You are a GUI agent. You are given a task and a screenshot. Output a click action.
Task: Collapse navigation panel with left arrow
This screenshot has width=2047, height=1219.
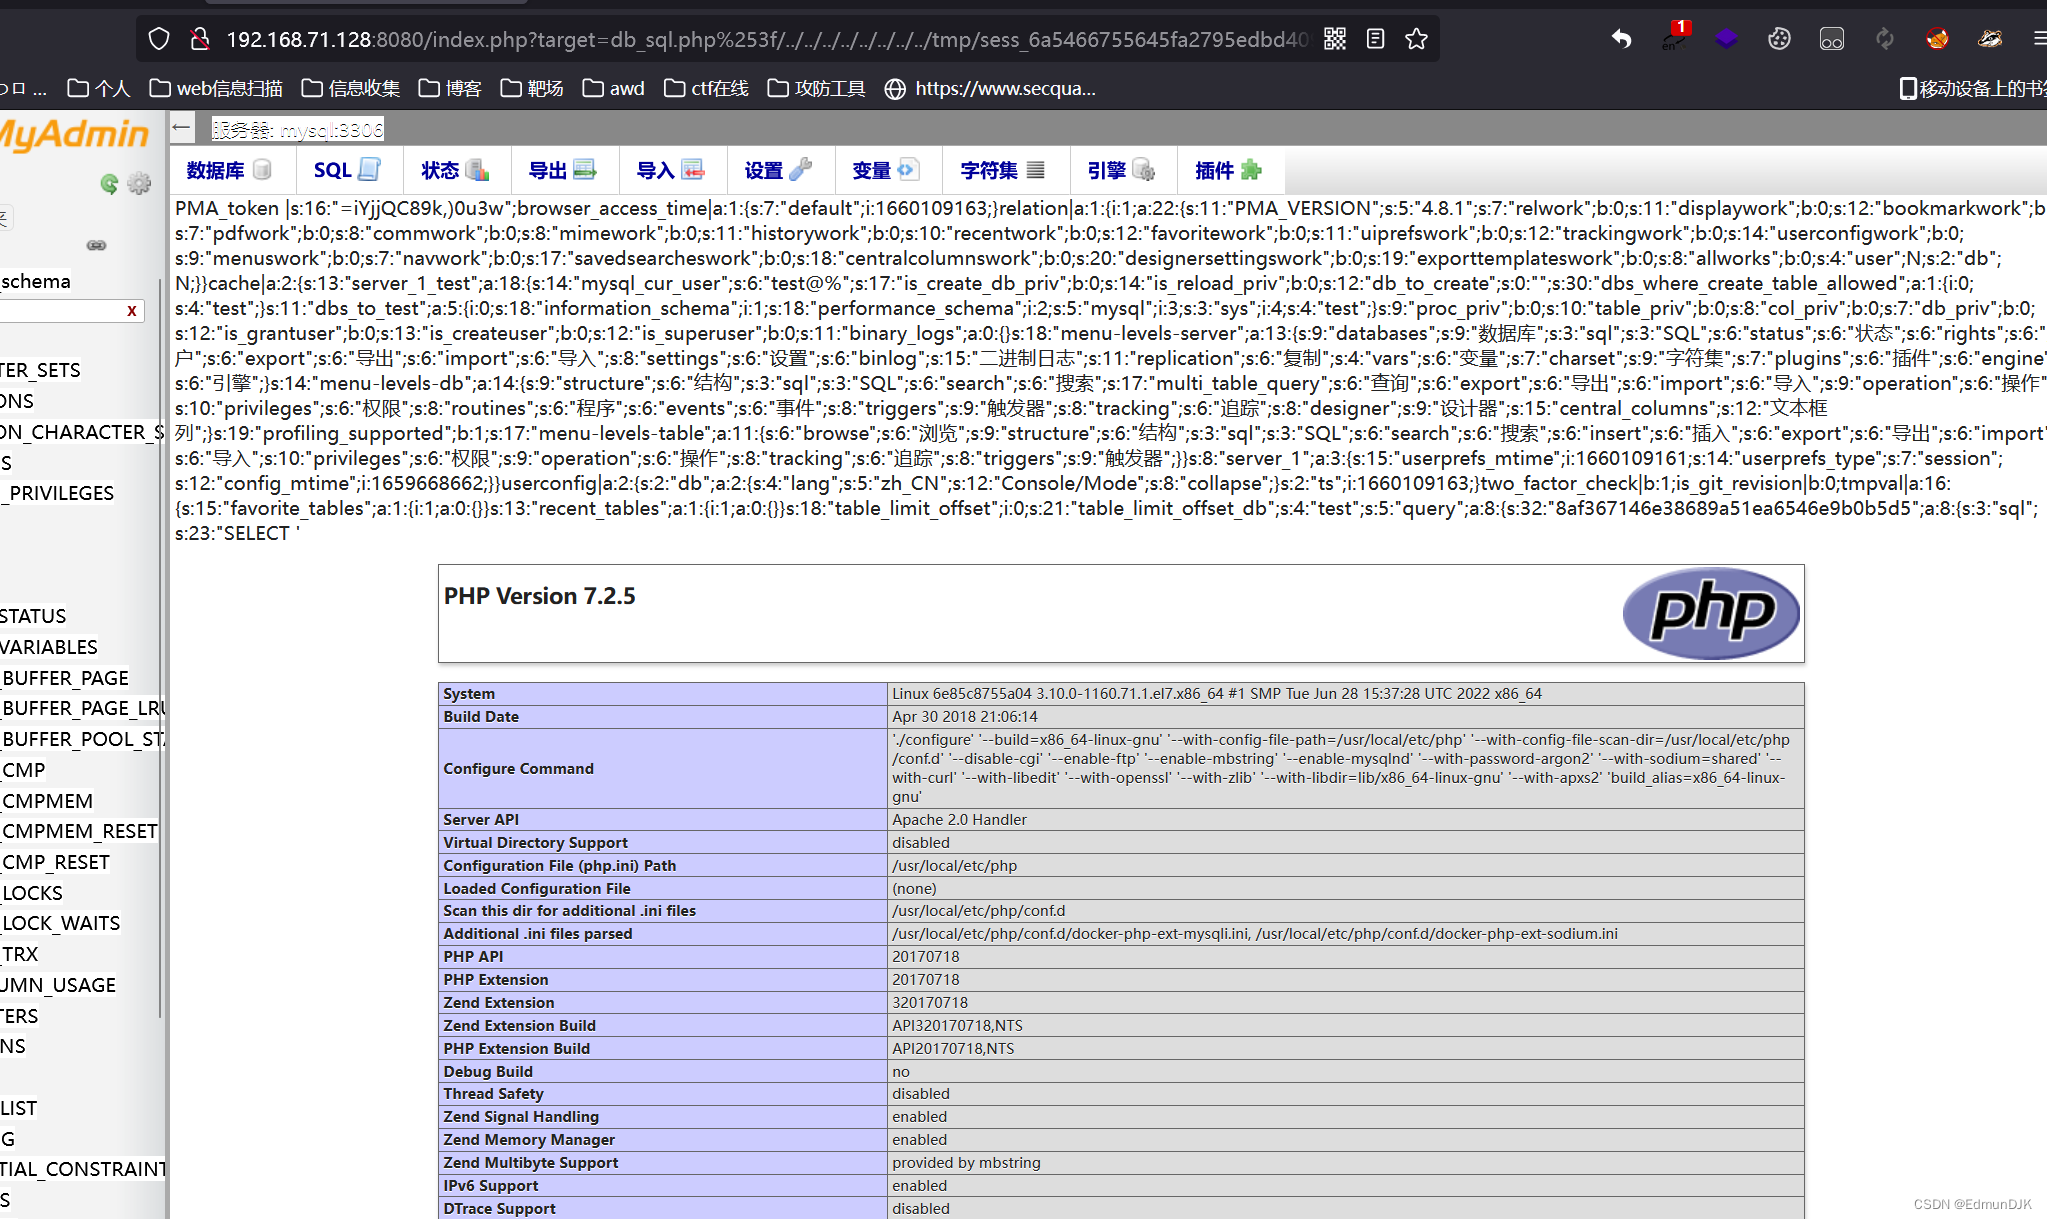(181, 126)
